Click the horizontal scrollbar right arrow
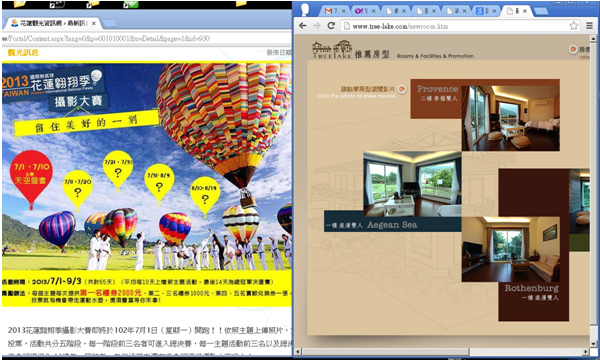600x360 pixels. click(x=586, y=351)
